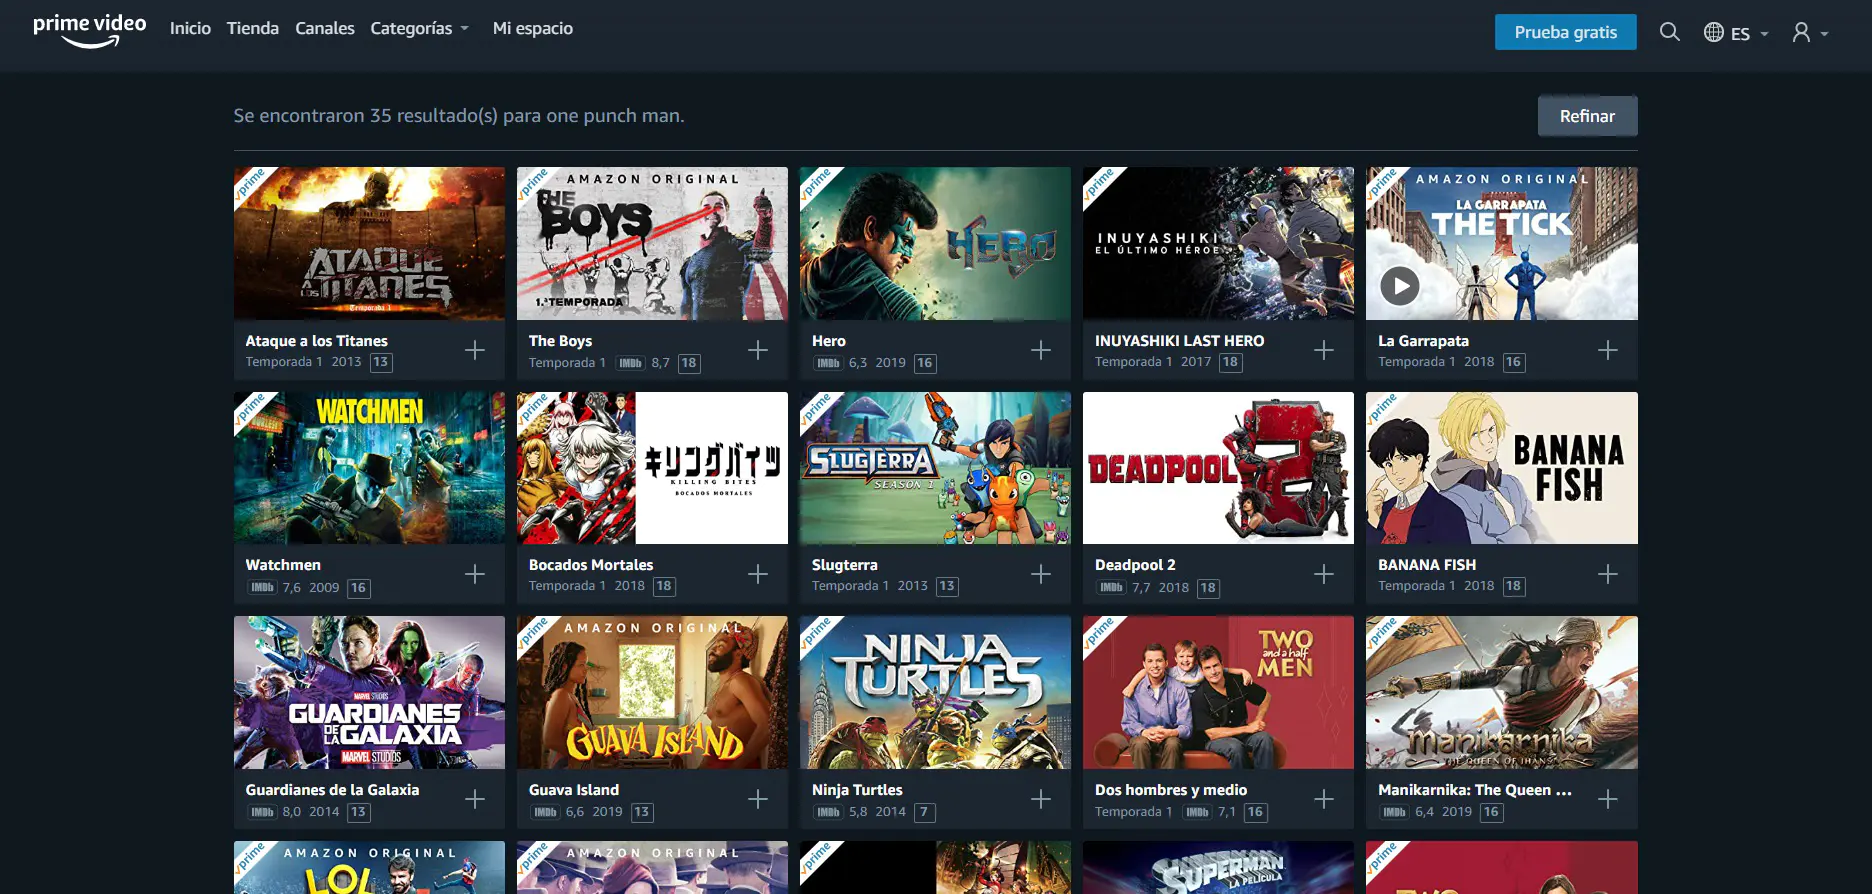Add The Boys to watchlist
This screenshot has width=1872, height=894.
(x=758, y=350)
